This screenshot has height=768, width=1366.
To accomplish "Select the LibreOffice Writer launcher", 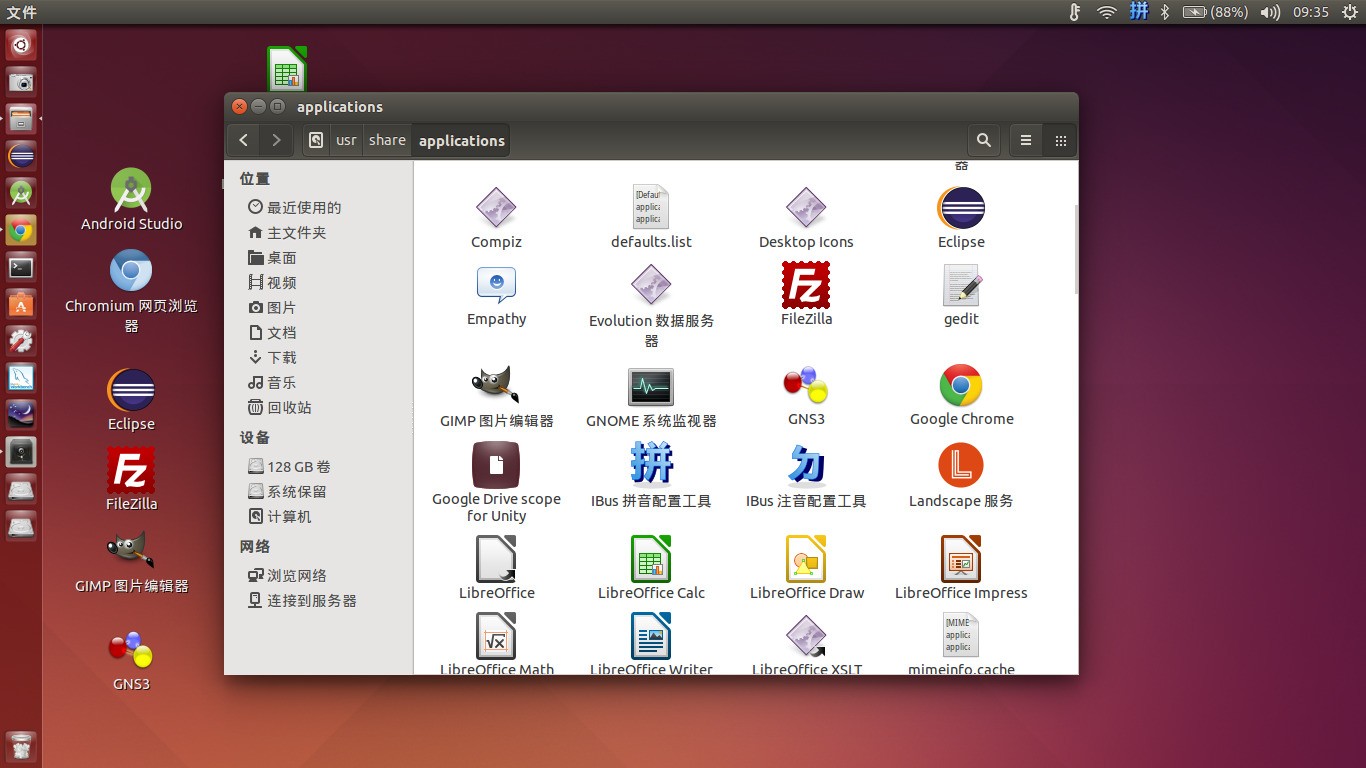I will [651, 643].
